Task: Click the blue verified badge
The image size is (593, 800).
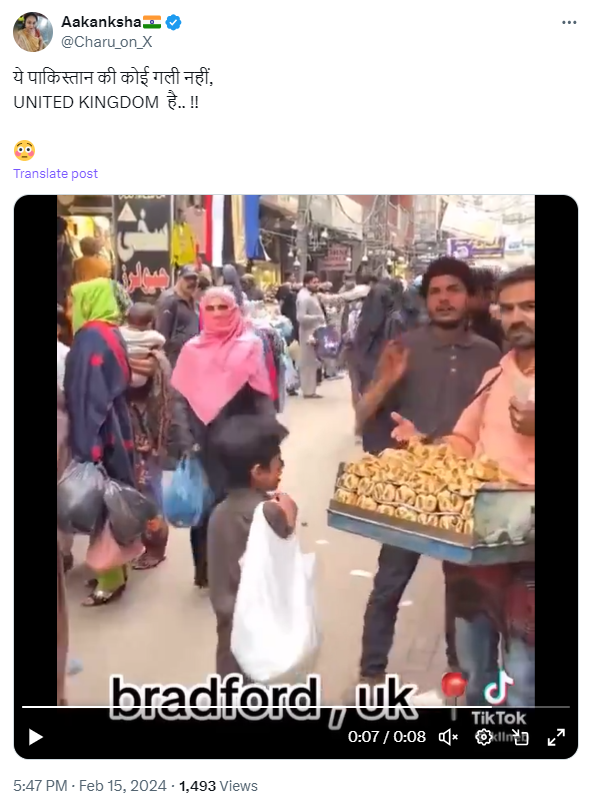Action: 174,22
